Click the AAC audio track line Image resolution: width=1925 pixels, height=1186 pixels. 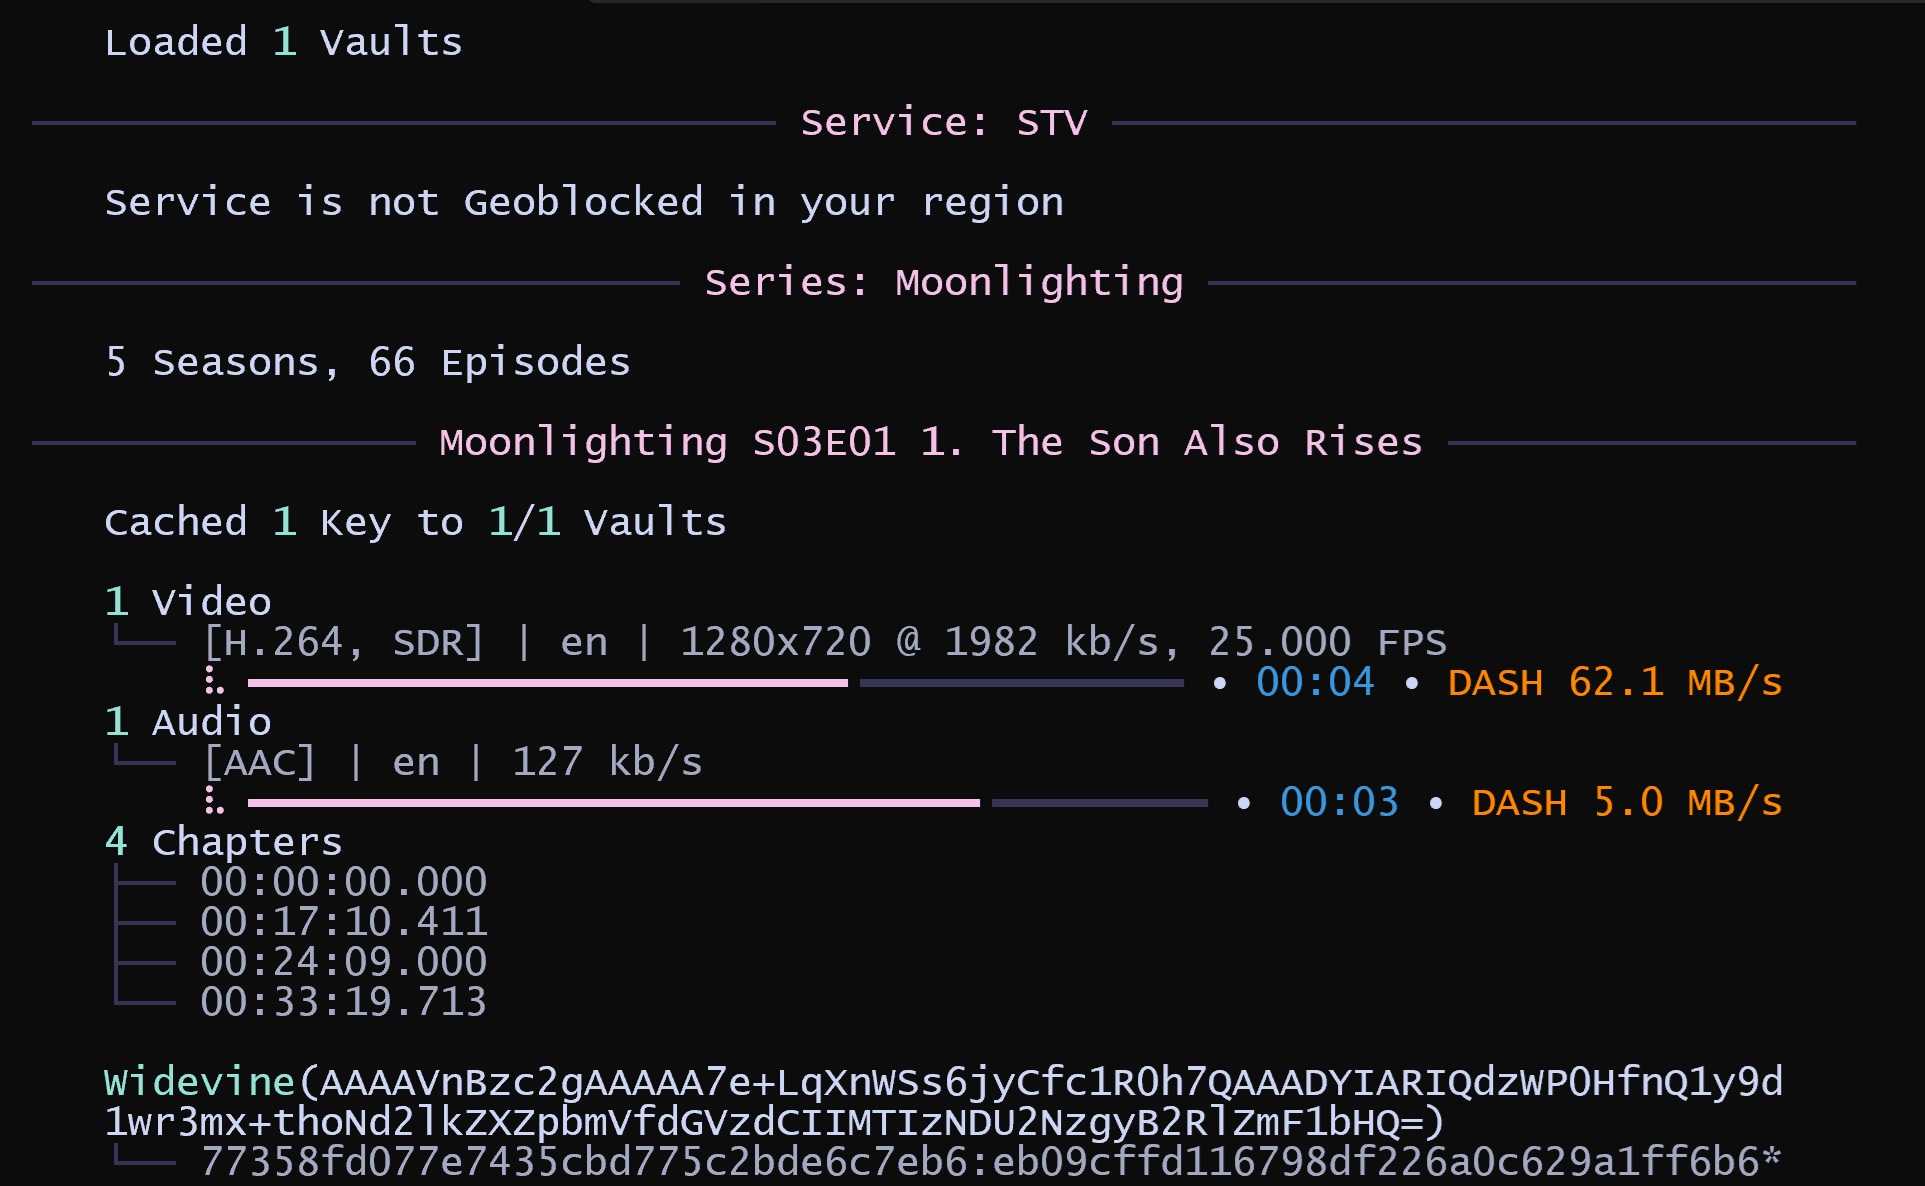(x=453, y=762)
